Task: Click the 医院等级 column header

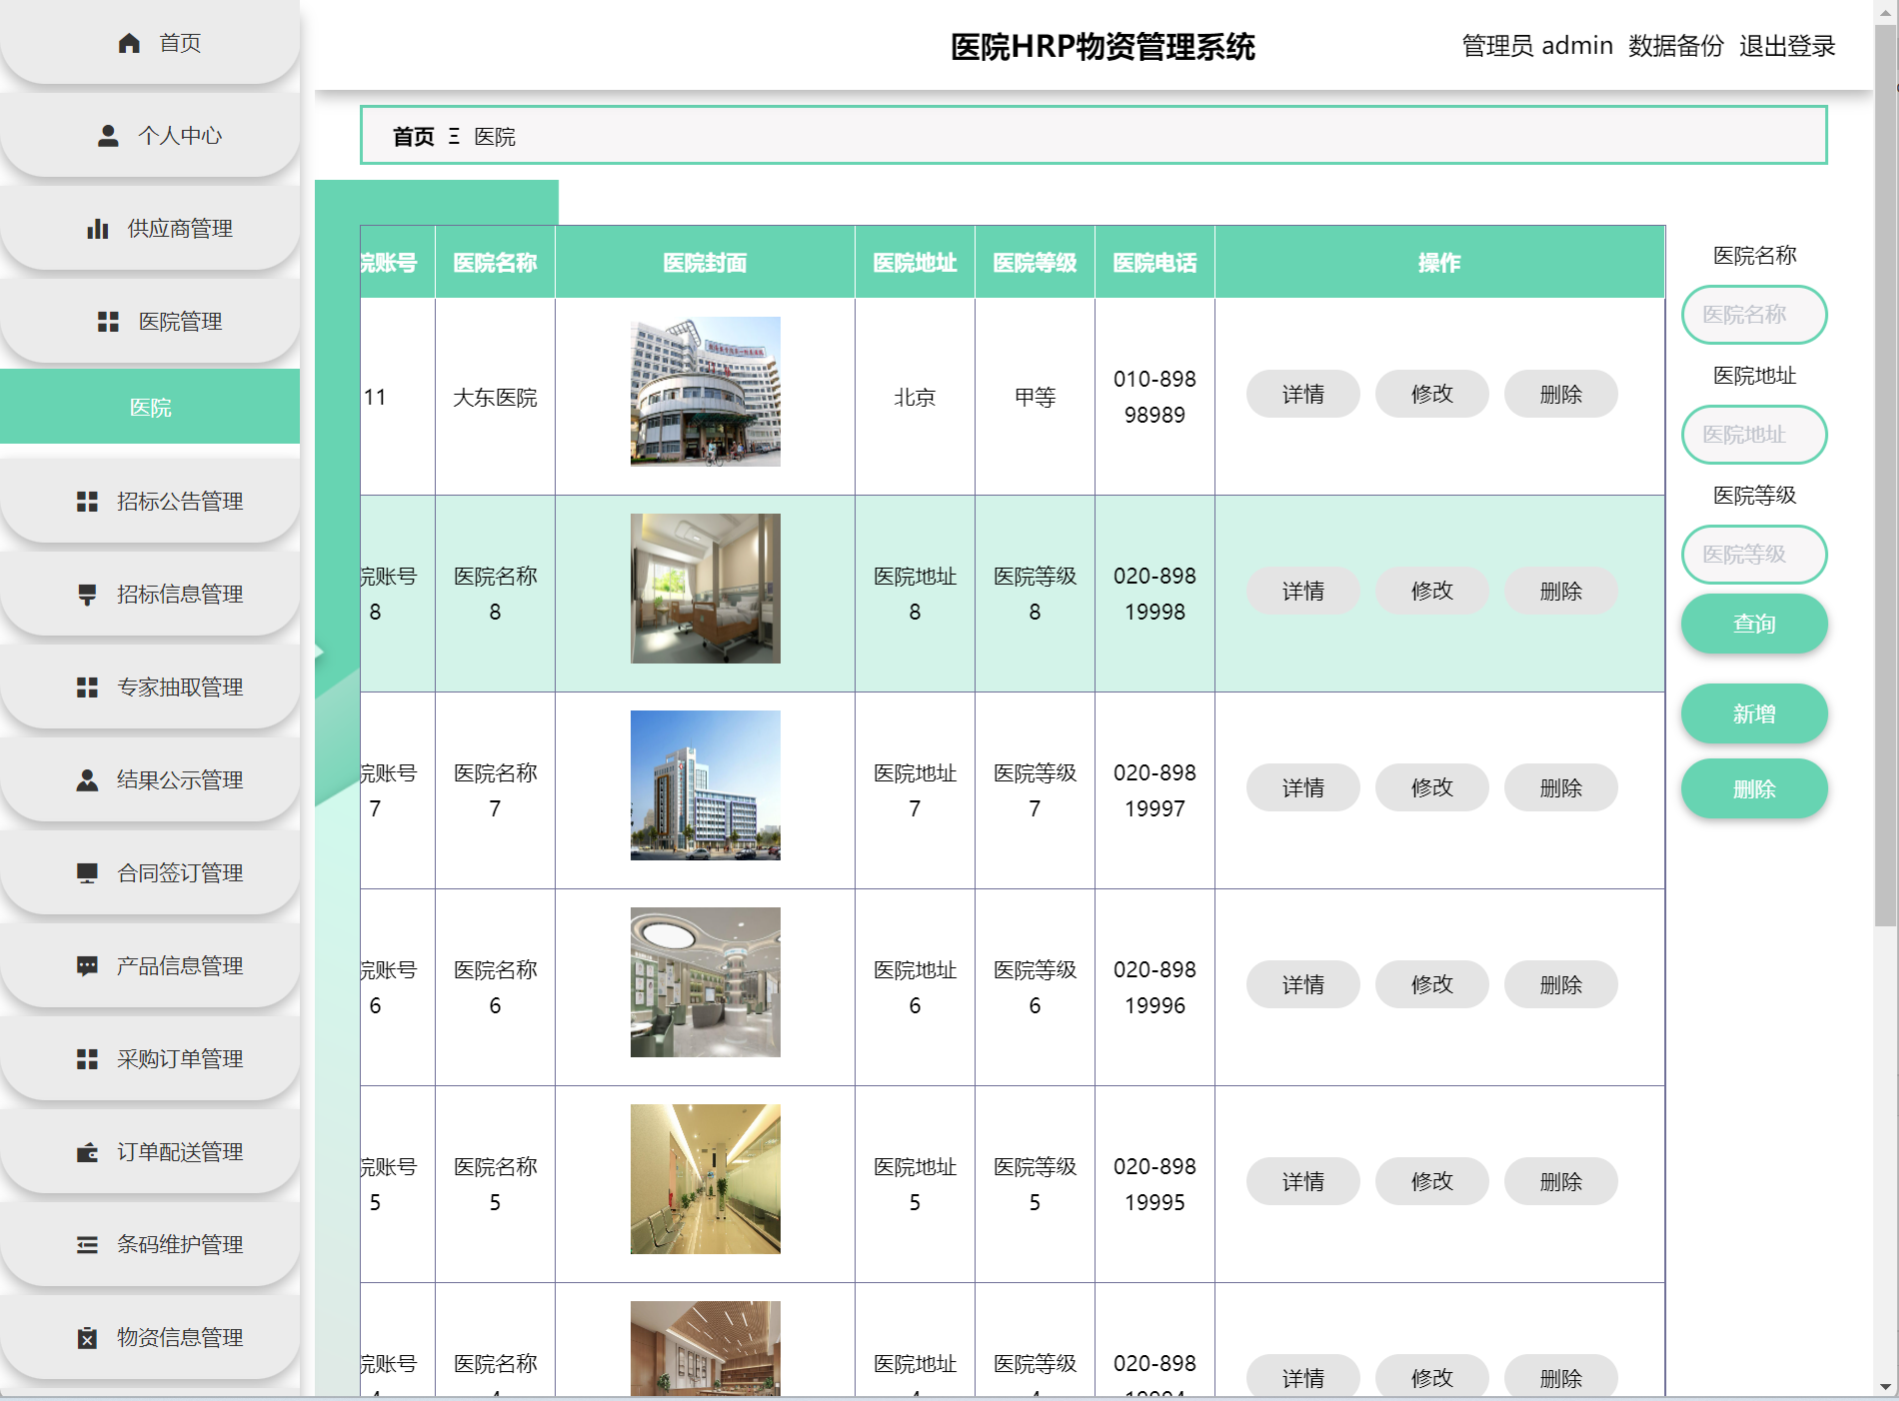Action: click(x=1035, y=263)
